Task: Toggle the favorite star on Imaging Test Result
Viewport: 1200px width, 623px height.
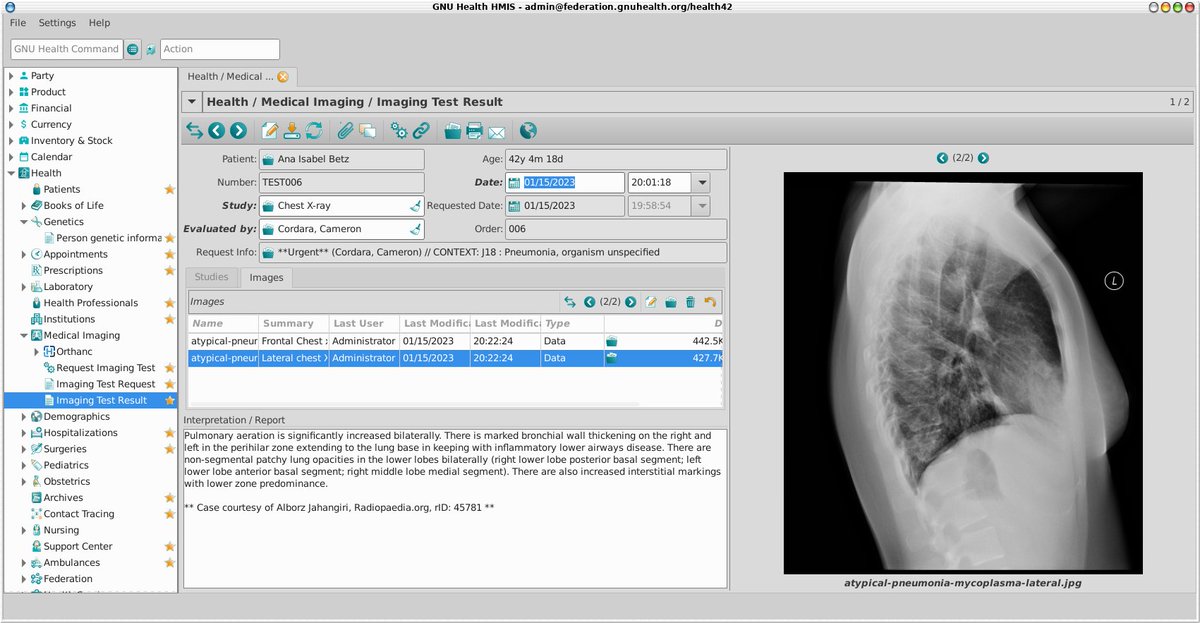Action: 167,399
